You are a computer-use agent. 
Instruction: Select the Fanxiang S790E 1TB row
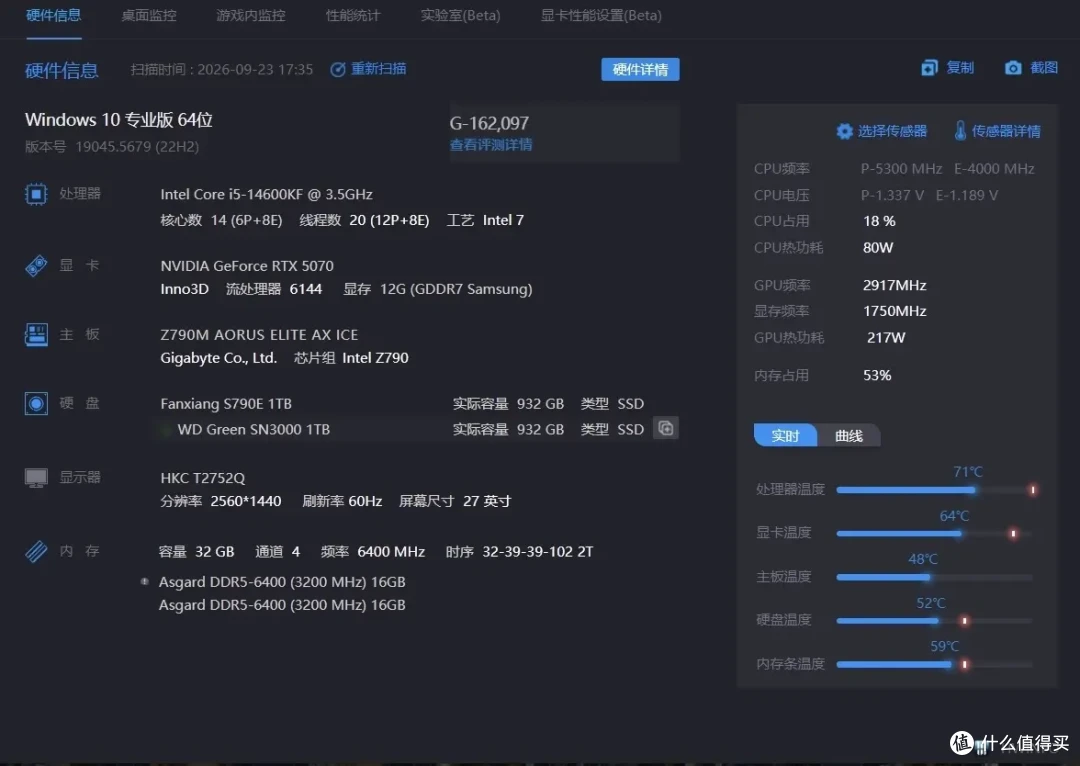tap(402, 404)
